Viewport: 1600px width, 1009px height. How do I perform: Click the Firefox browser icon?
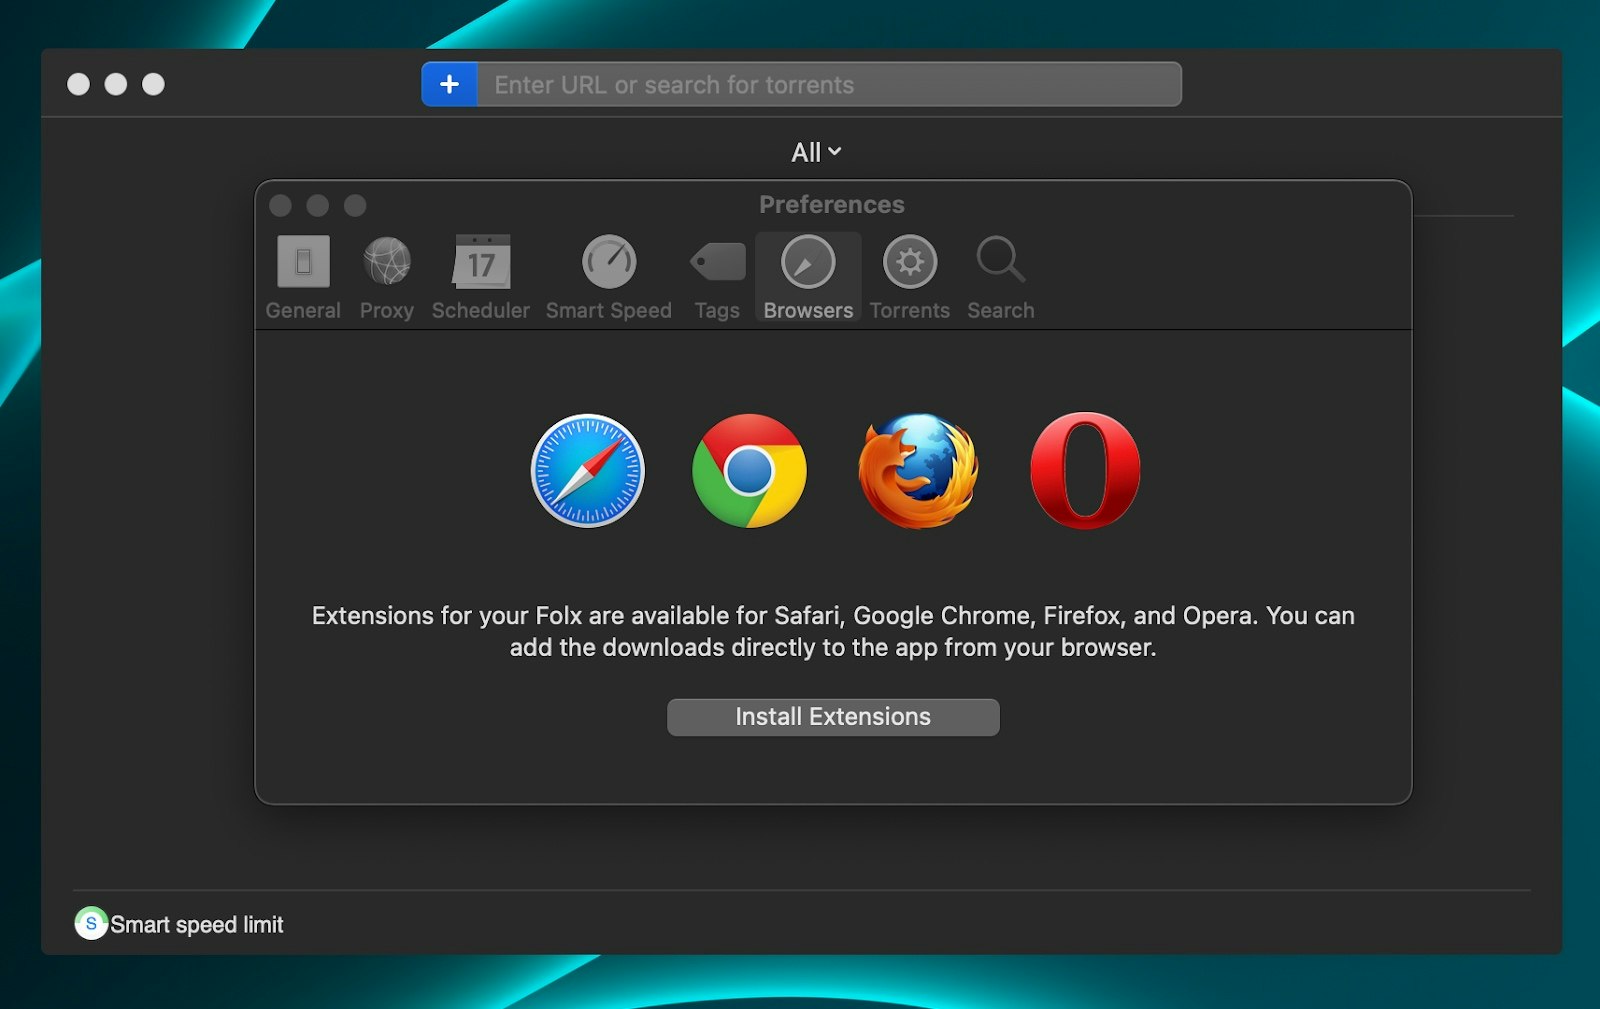click(x=918, y=470)
